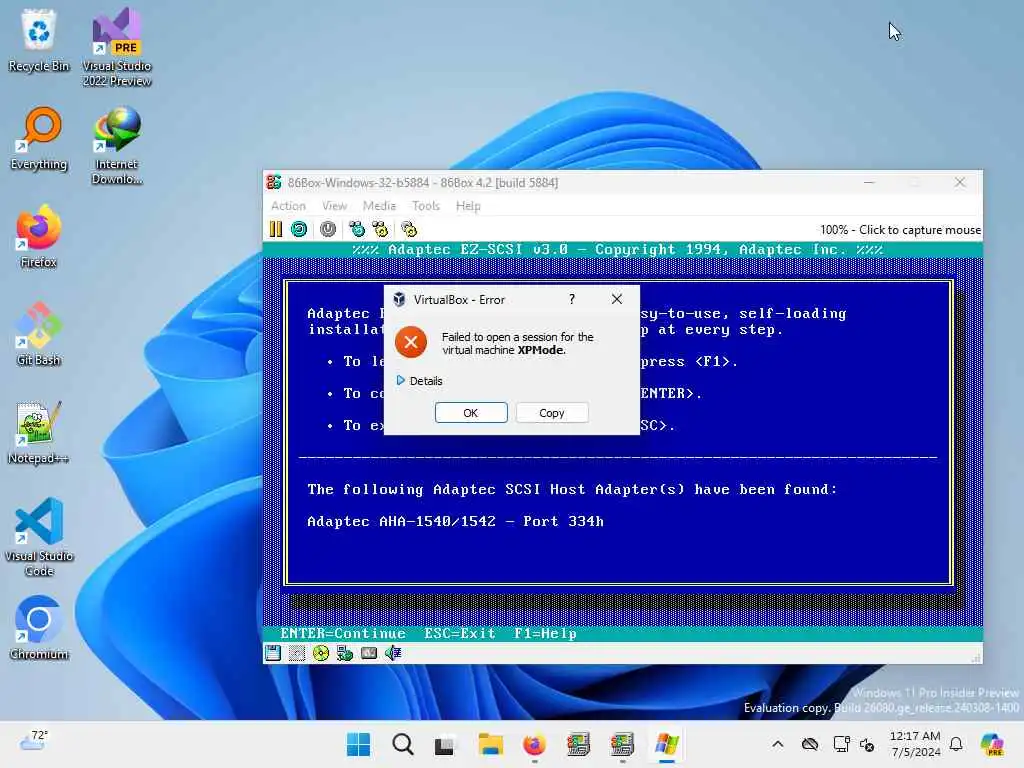Screen dimensions: 1024x768
Task: Click the gray device icon beside the speaker
Action: click(x=369, y=653)
